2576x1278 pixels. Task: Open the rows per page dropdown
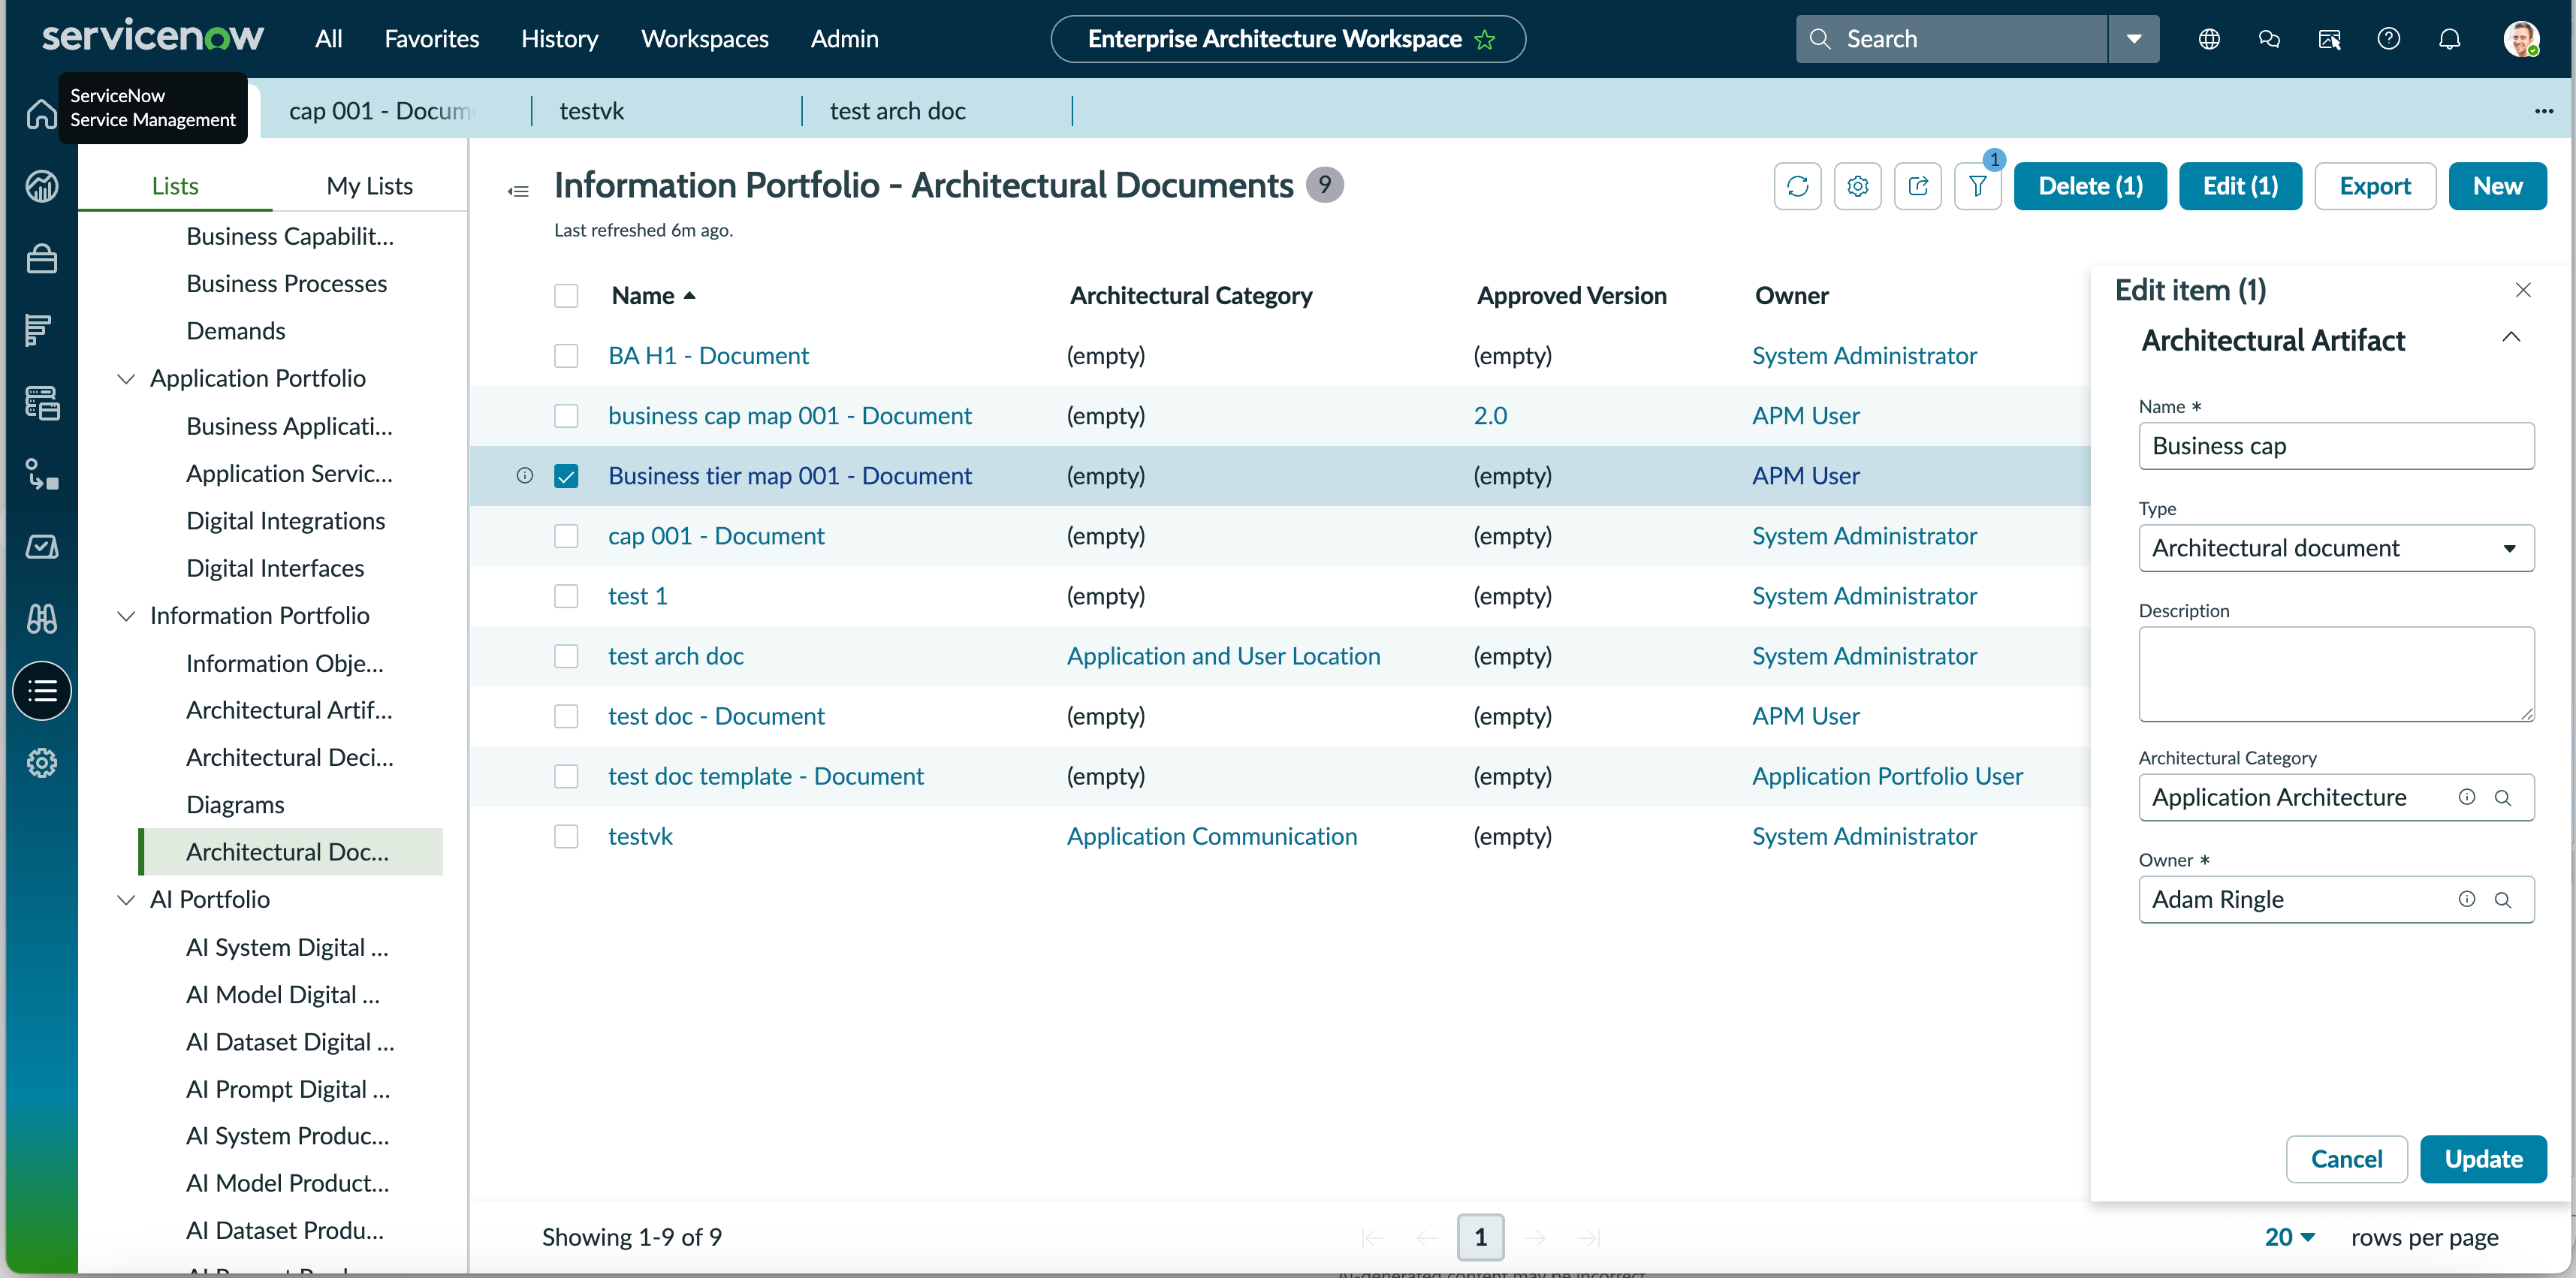pyautogui.click(x=2289, y=1237)
